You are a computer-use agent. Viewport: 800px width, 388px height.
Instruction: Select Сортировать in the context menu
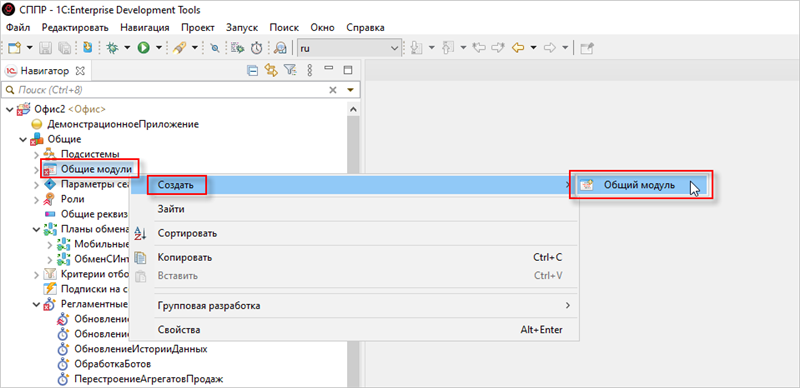coord(188,234)
